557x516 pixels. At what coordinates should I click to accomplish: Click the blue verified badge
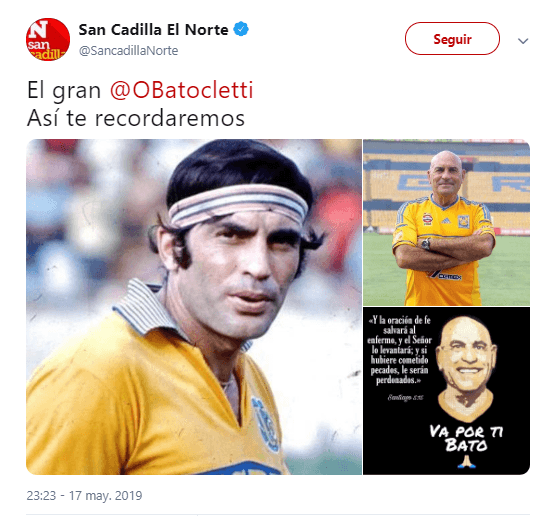[x=241, y=29]
